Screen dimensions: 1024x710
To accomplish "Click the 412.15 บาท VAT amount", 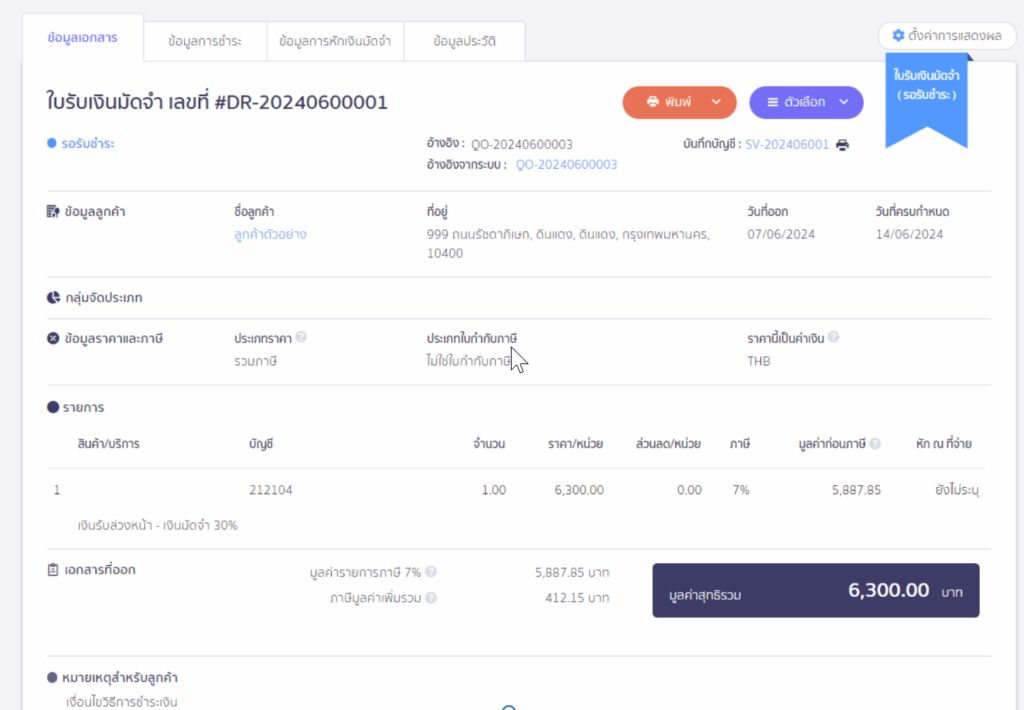I will 577,598.
